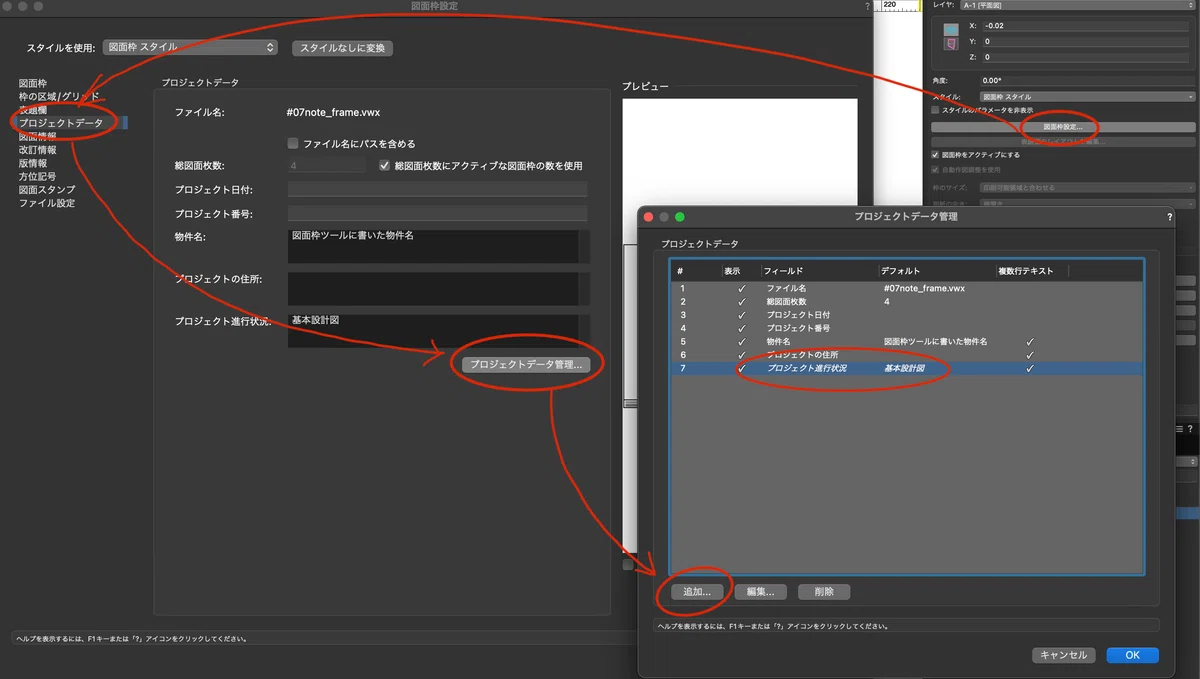Click プロジェクト日付 input field
Screen dimensions: 1200x679
[x=437, y=190]
